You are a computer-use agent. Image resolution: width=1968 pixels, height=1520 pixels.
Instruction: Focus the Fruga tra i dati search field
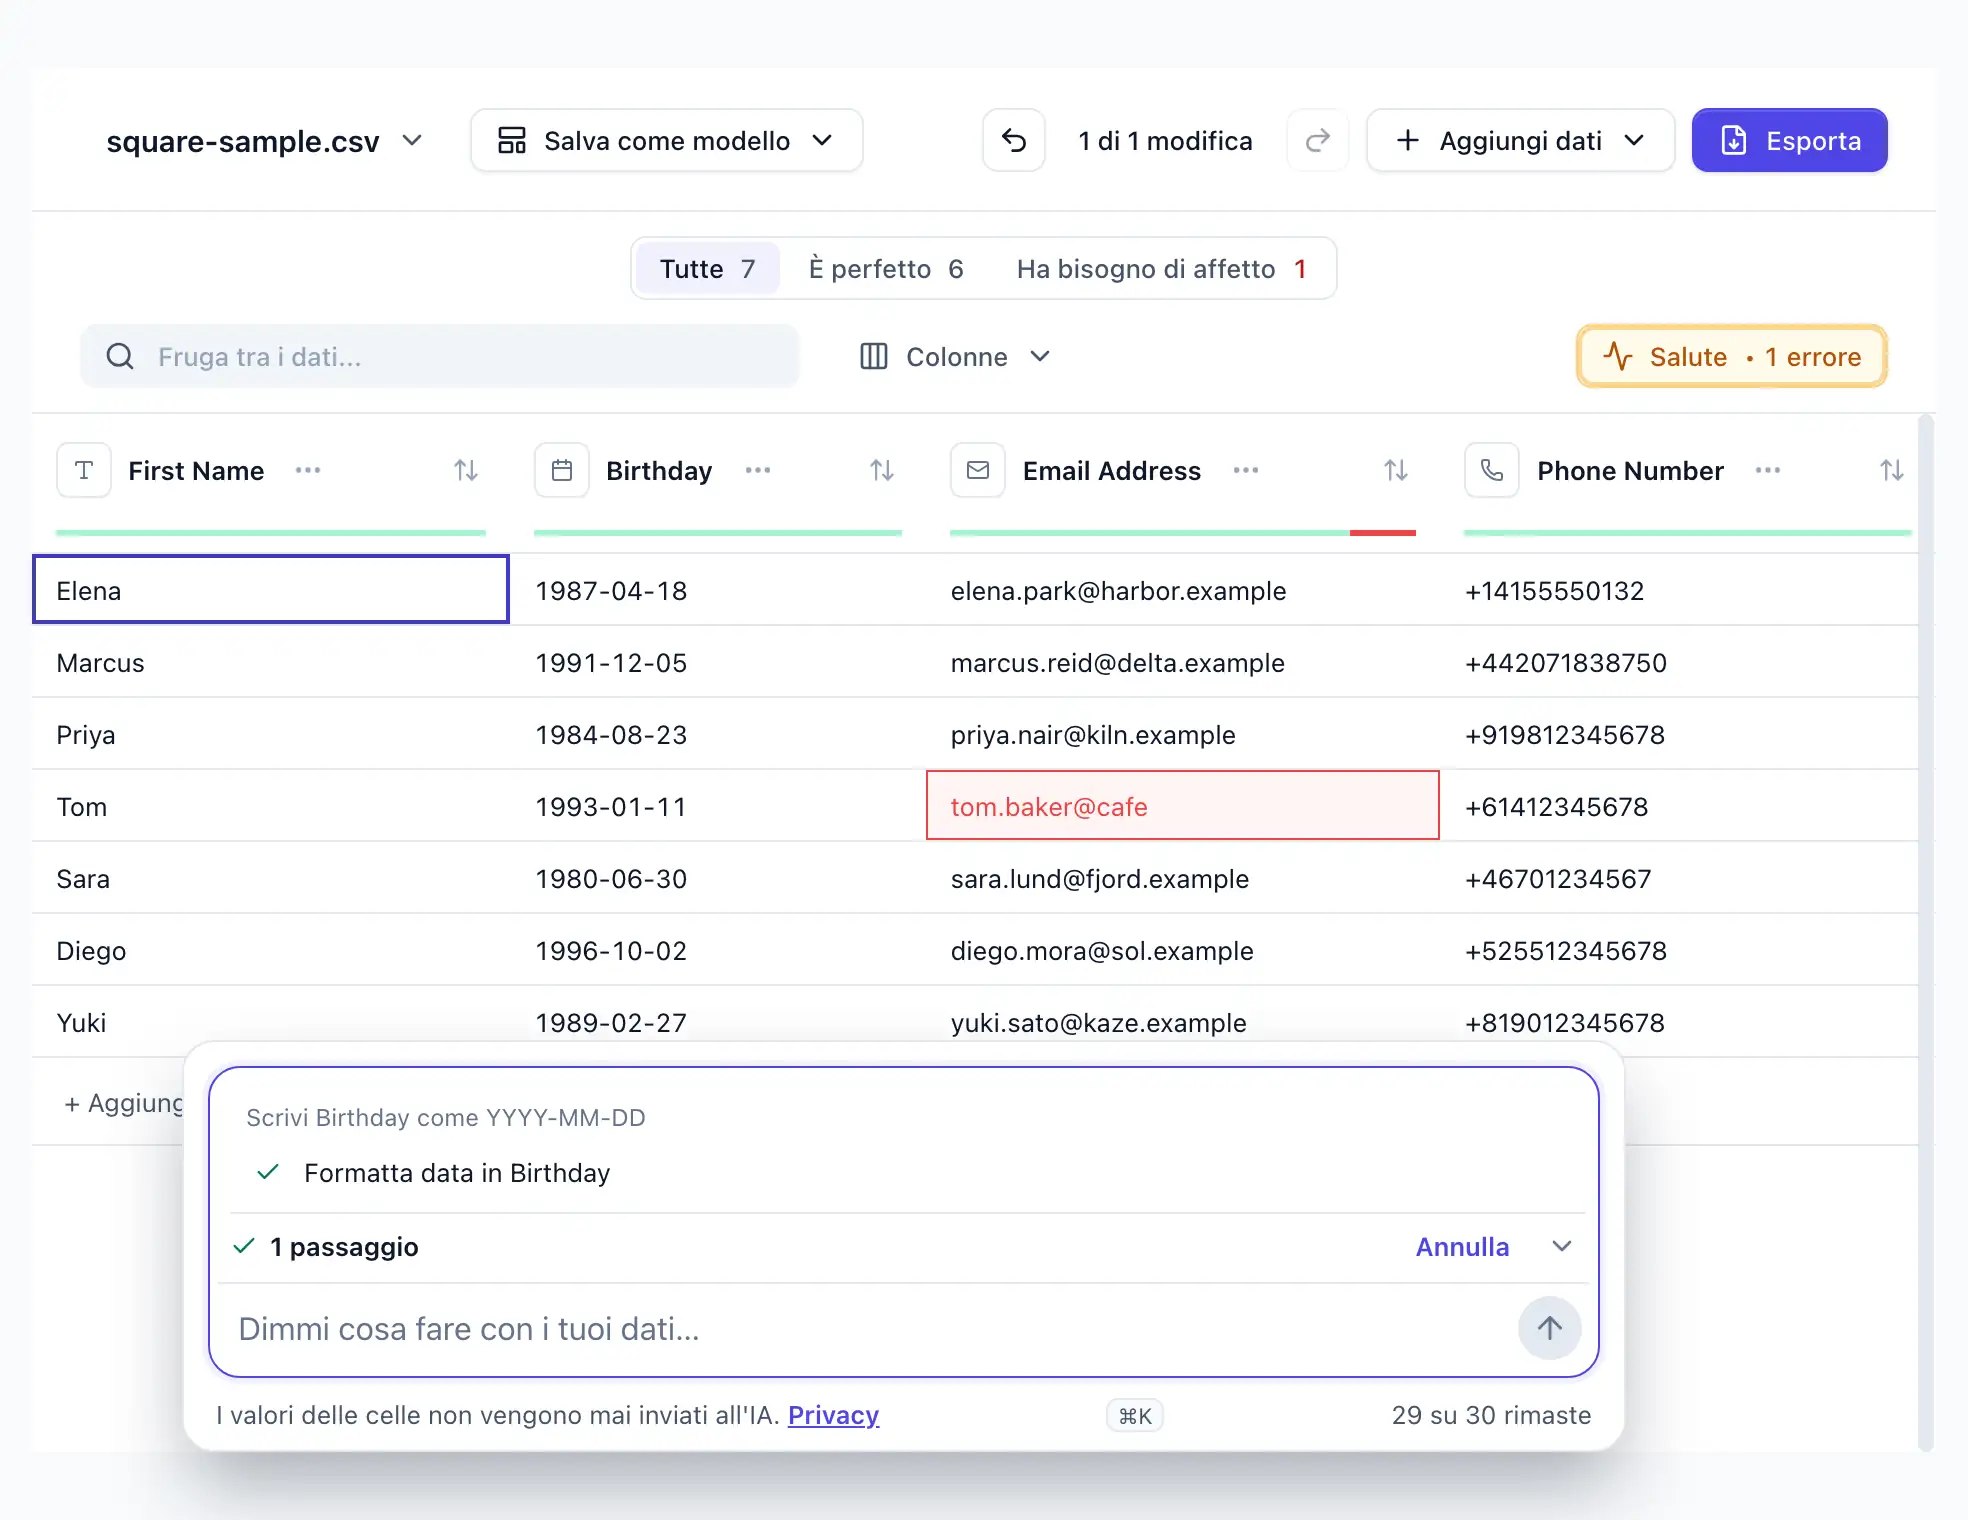tap(440, 357)
